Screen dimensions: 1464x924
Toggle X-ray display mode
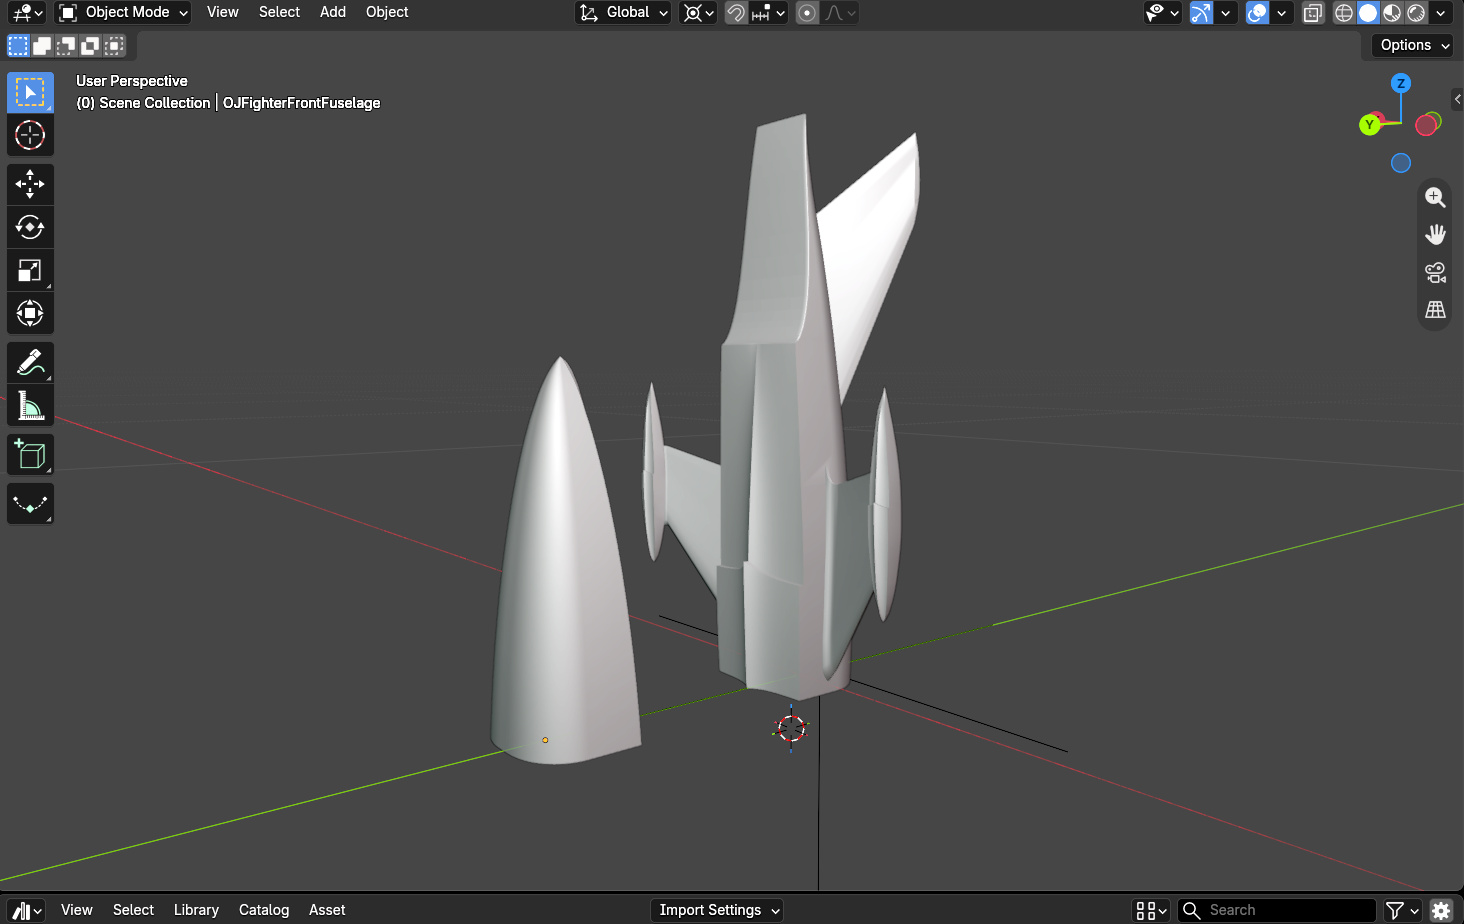[1313, 13]
